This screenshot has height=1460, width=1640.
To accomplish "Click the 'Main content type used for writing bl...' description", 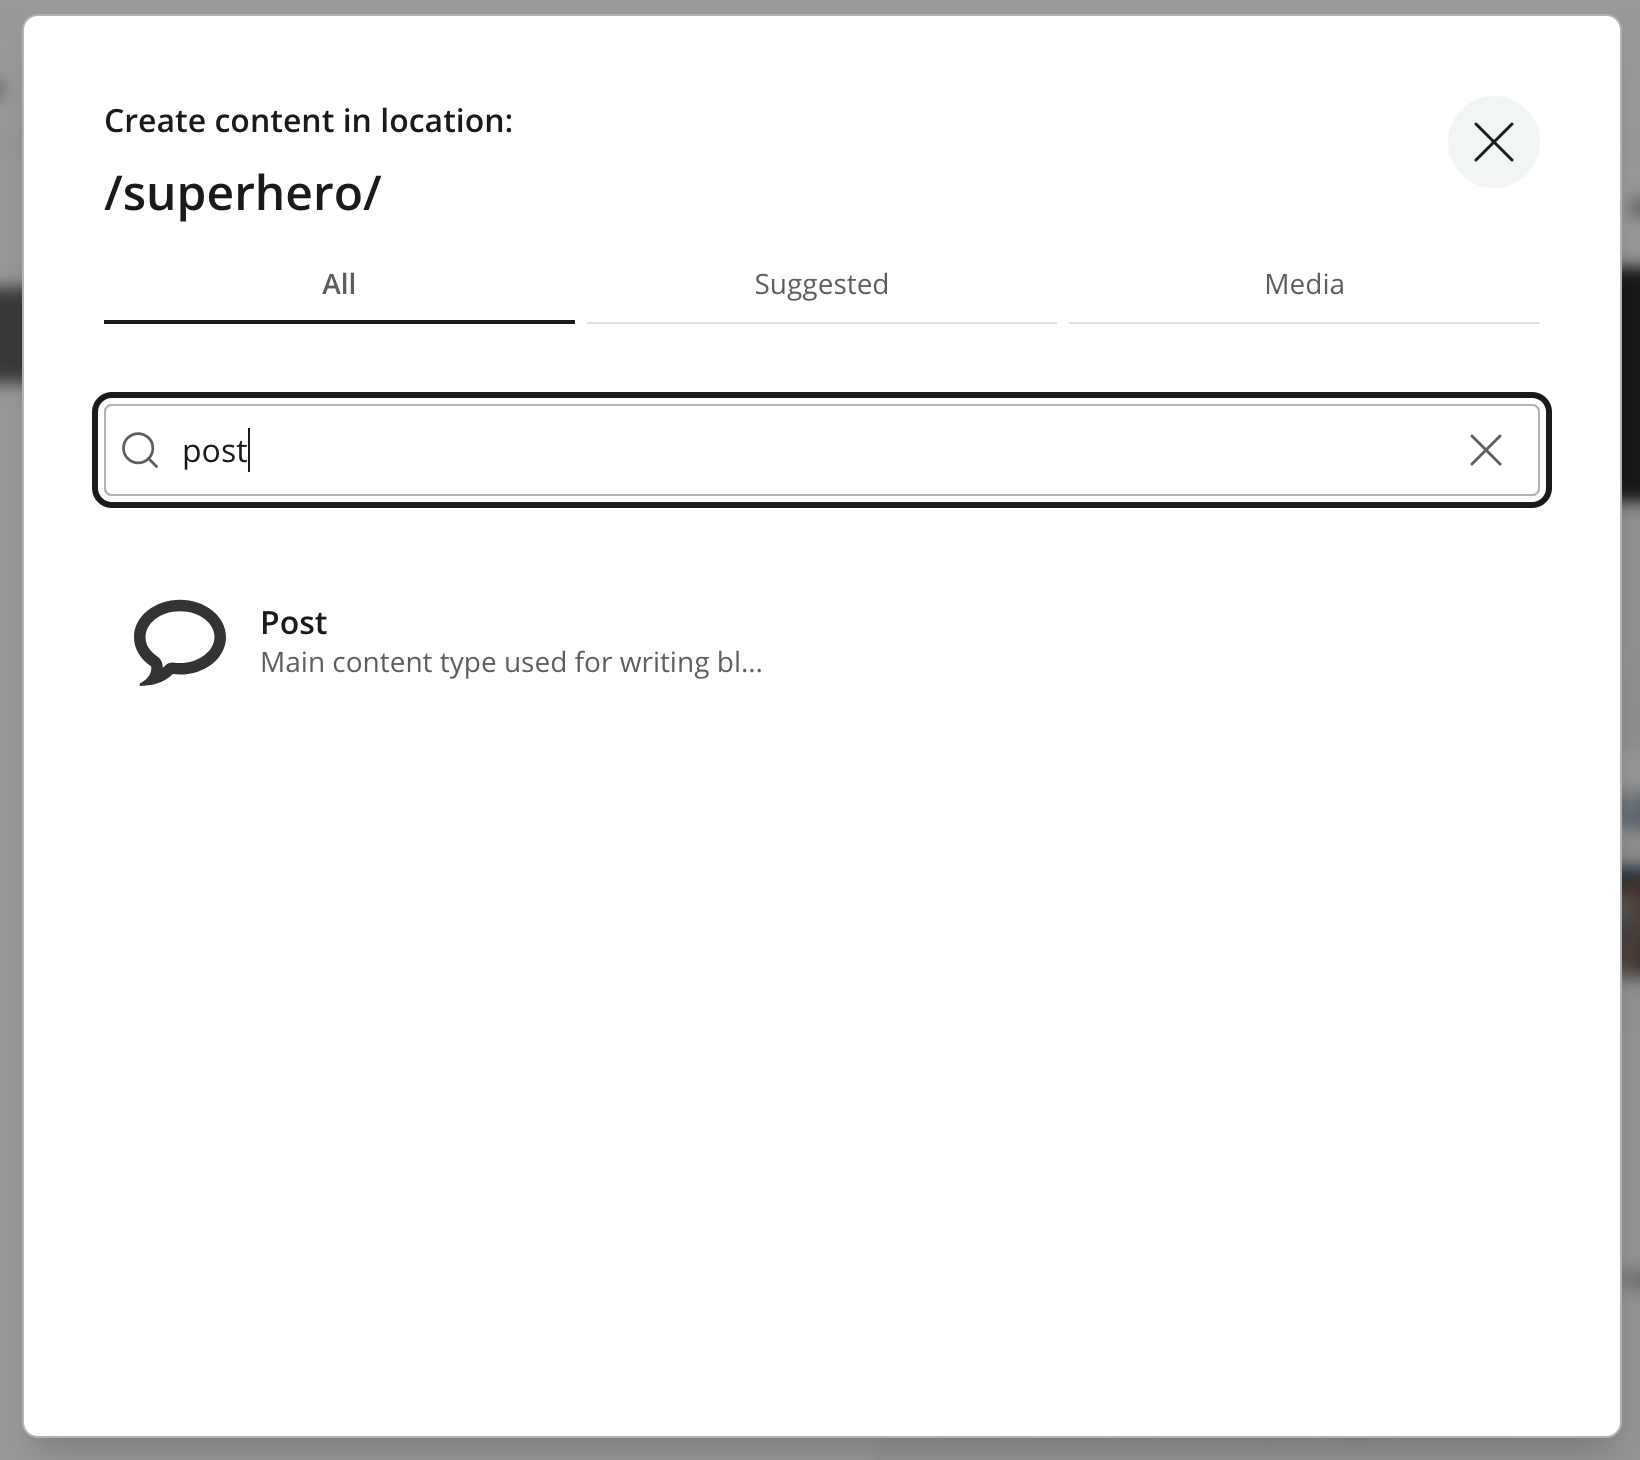I will click(511, 662).
